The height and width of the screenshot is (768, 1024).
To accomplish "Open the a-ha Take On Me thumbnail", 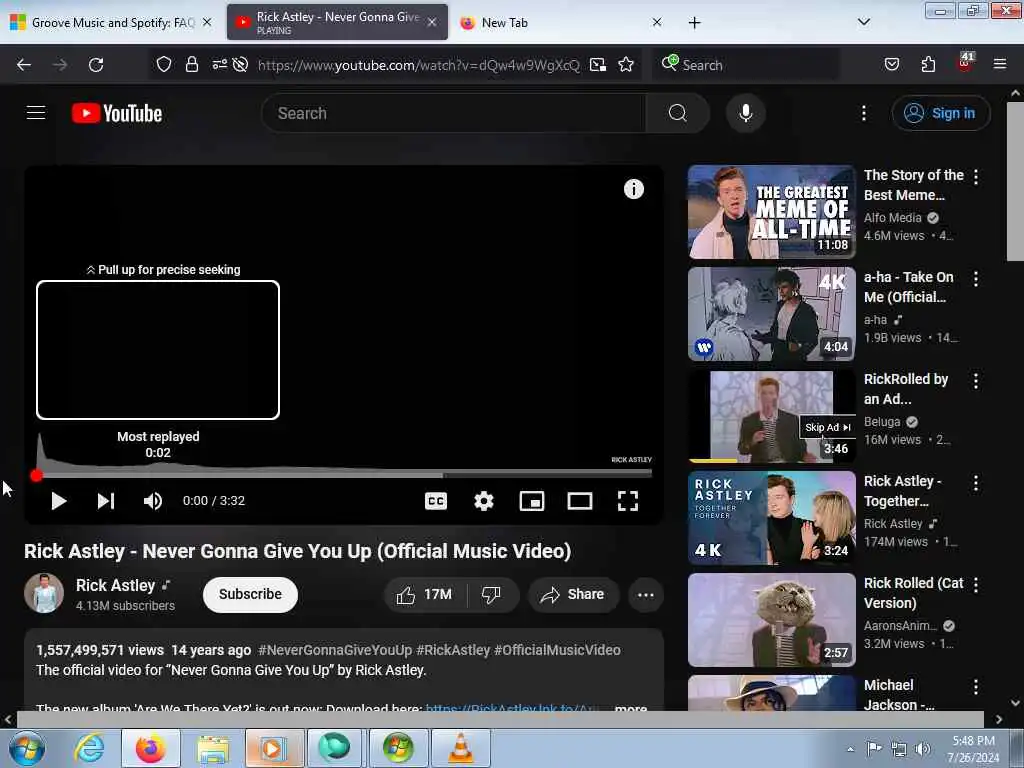I will pos(771,313).
